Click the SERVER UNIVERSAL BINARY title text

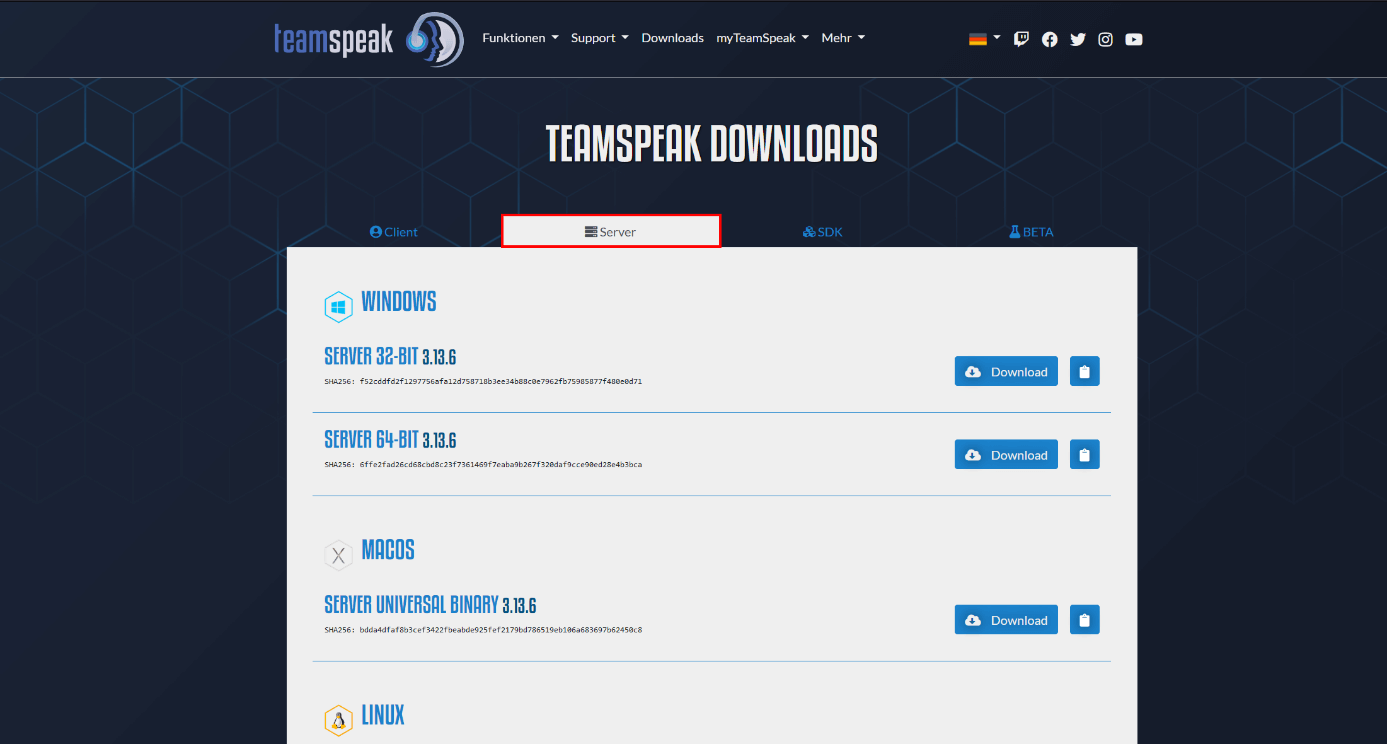[411, 605]
